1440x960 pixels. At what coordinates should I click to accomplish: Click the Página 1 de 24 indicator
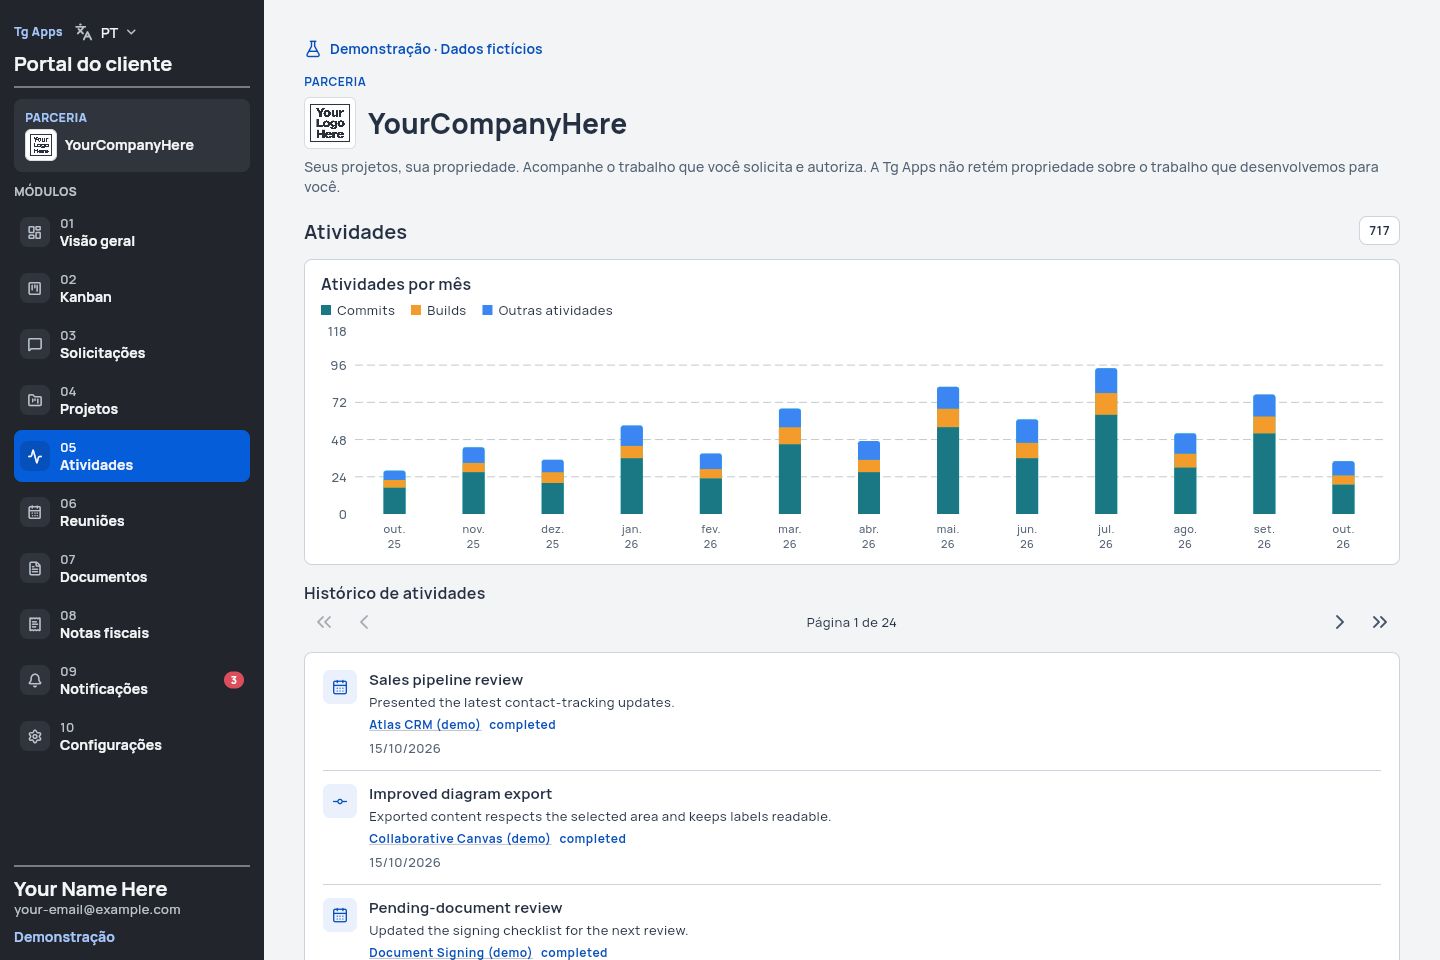(852, 622)
